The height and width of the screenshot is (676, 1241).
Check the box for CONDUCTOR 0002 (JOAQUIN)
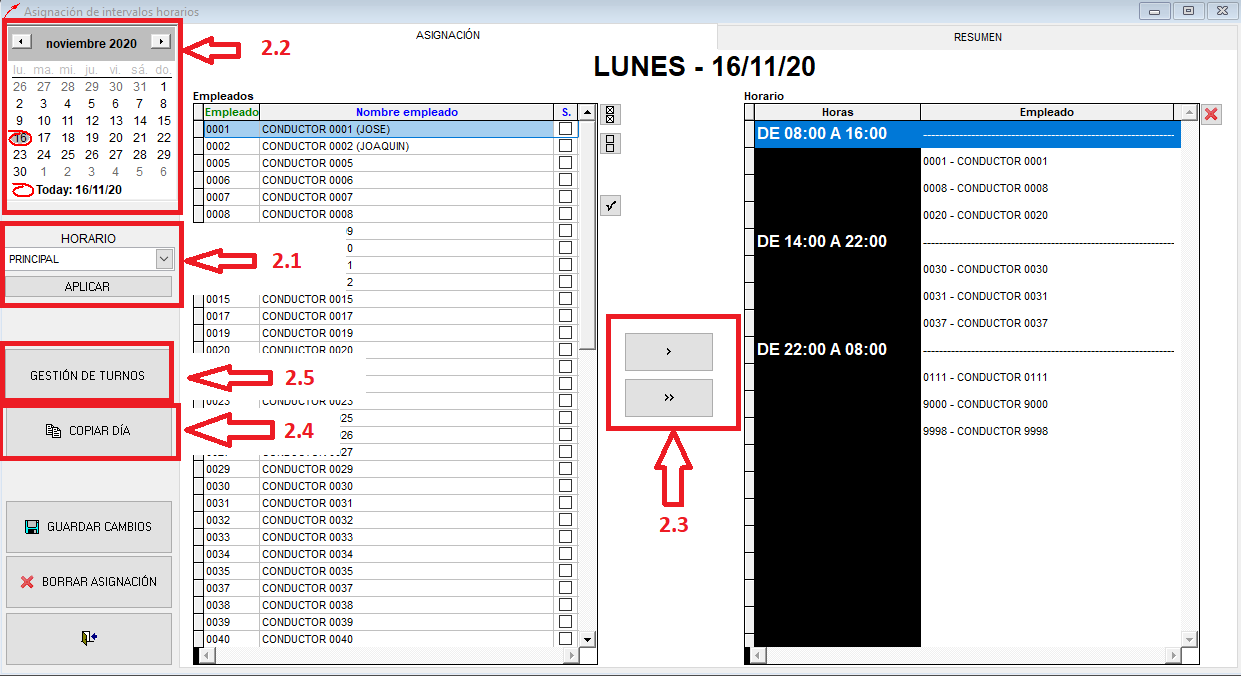pos(566,146)
